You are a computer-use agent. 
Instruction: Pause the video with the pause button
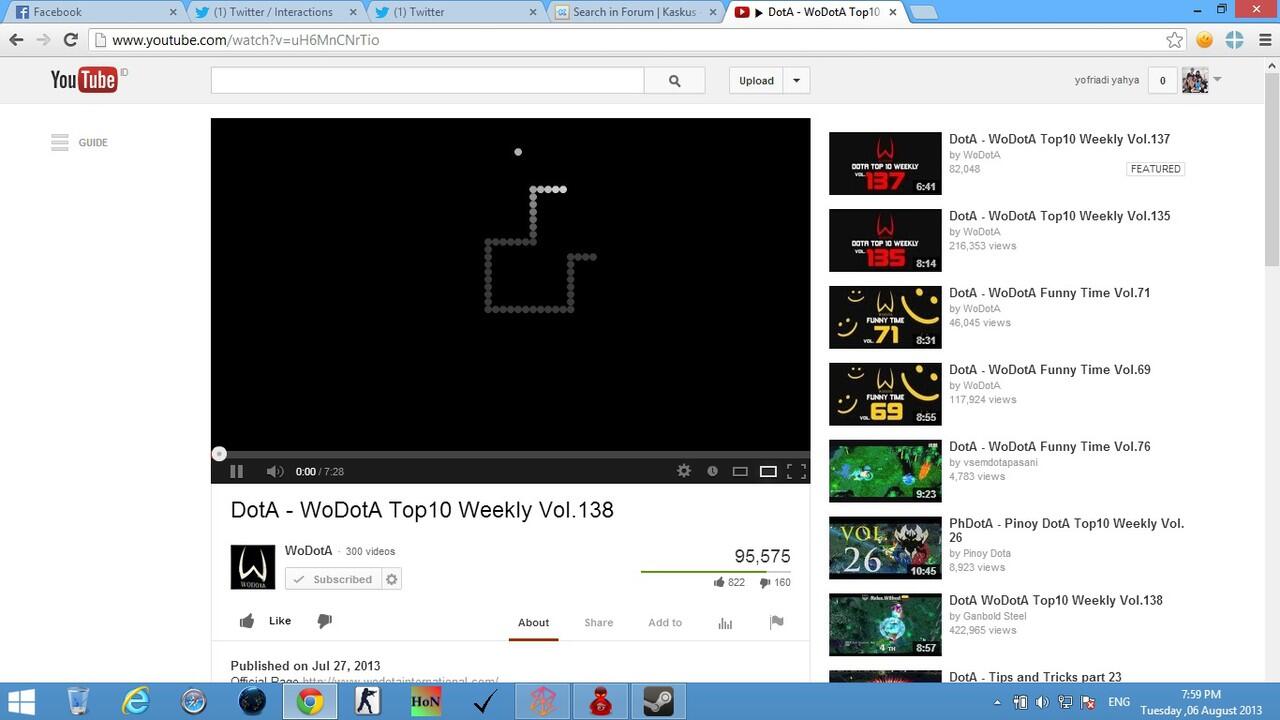tap(237, 471)
